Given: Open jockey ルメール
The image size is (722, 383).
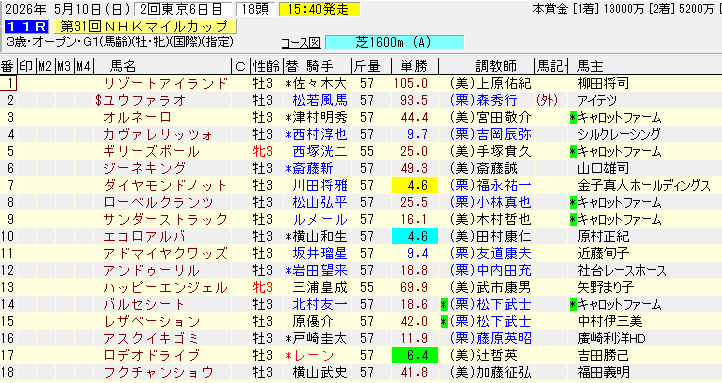Looking at the screenshot, I should (x=320, y=220).
